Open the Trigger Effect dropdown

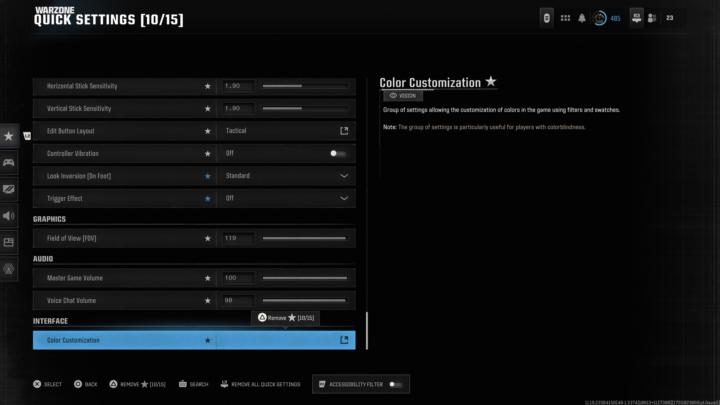pyautogui.click(x=344, y=198)
